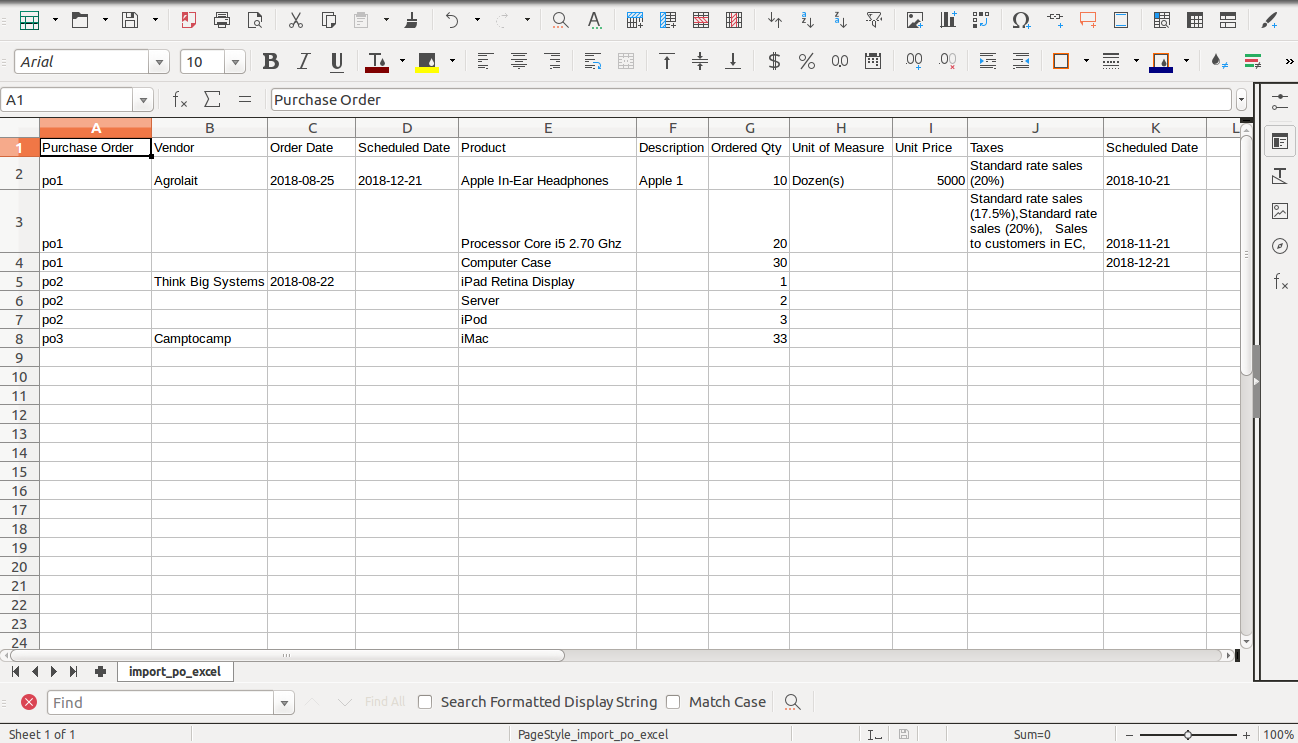Image resolution: width=1298 pixels, height=743 pixels.
Task: Click the maroon Font Color swatch
Action: coord(377,62)
